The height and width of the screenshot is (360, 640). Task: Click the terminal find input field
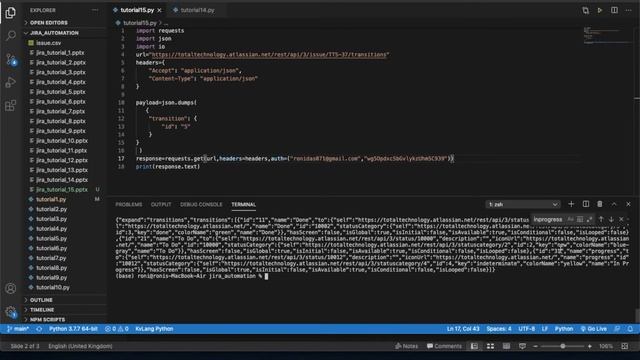point(549,220)
